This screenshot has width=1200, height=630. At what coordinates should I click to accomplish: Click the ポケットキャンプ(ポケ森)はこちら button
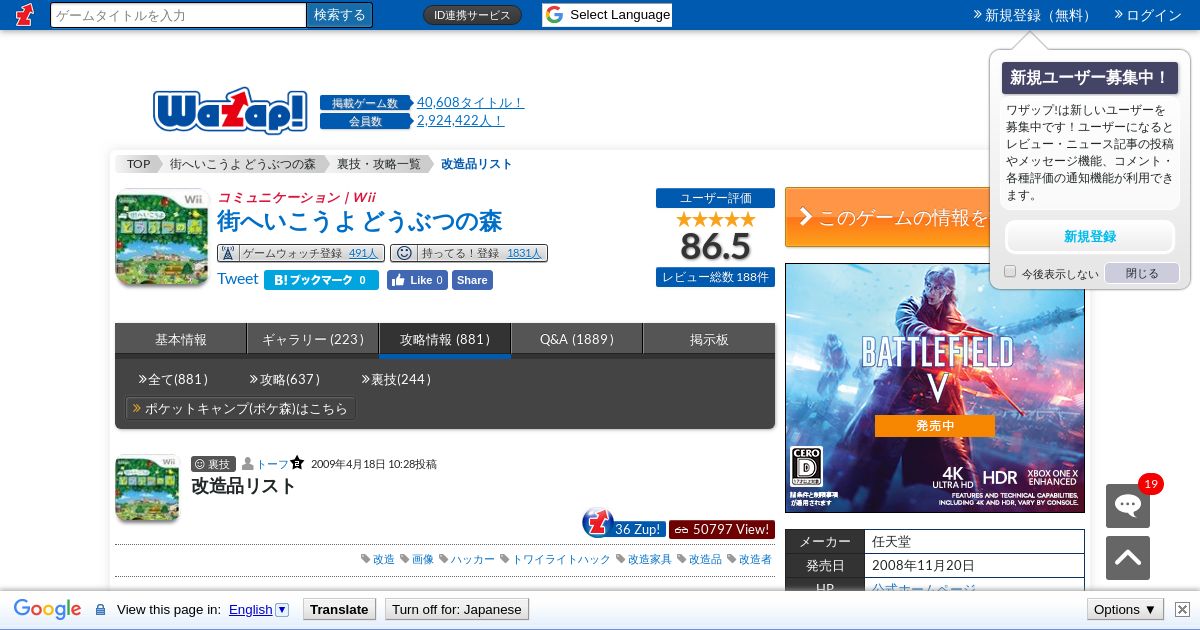pos(240,408)
